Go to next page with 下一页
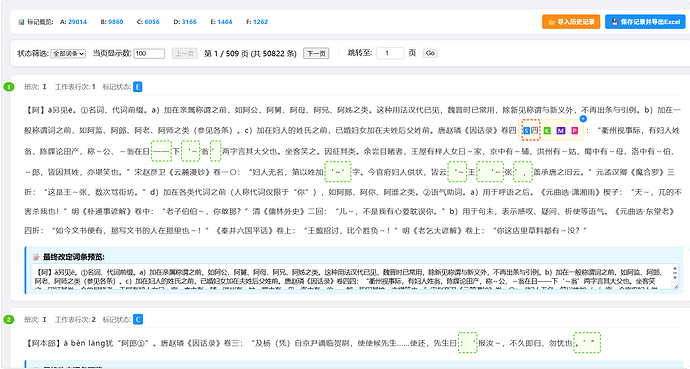Screen dimensions: 690x369 click(316, 54)
